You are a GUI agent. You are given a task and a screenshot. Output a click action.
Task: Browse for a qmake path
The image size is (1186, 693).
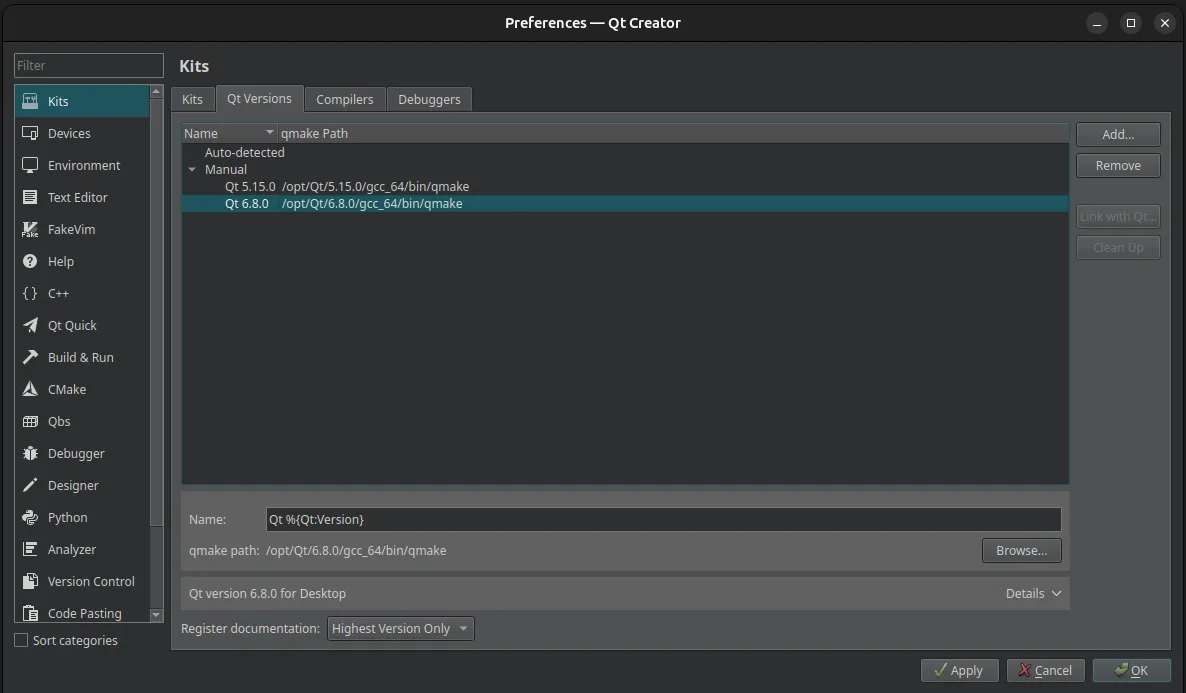pos(1021,550)
